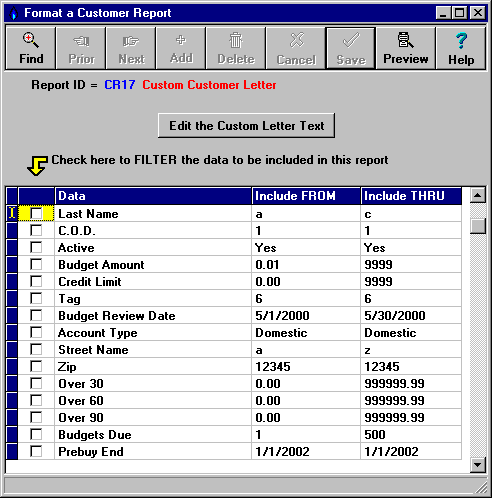Viewport: 492px width, 498px height.
Task: Check the Budget Amount filter box
Action: point(36,264)
